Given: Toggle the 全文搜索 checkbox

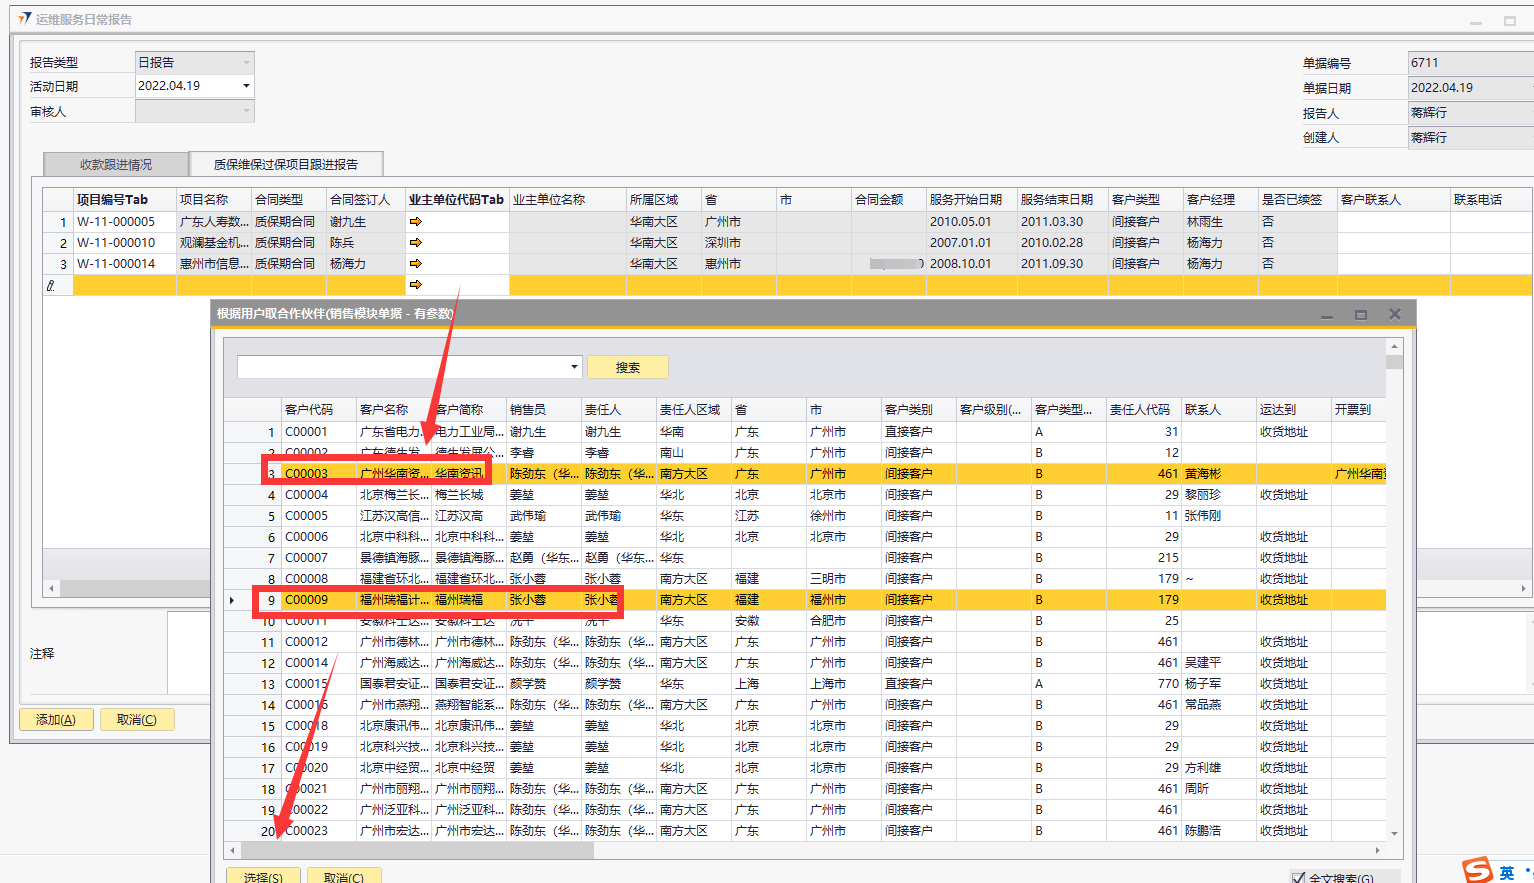Looking at the screenshot, I should pos(1298,878).
